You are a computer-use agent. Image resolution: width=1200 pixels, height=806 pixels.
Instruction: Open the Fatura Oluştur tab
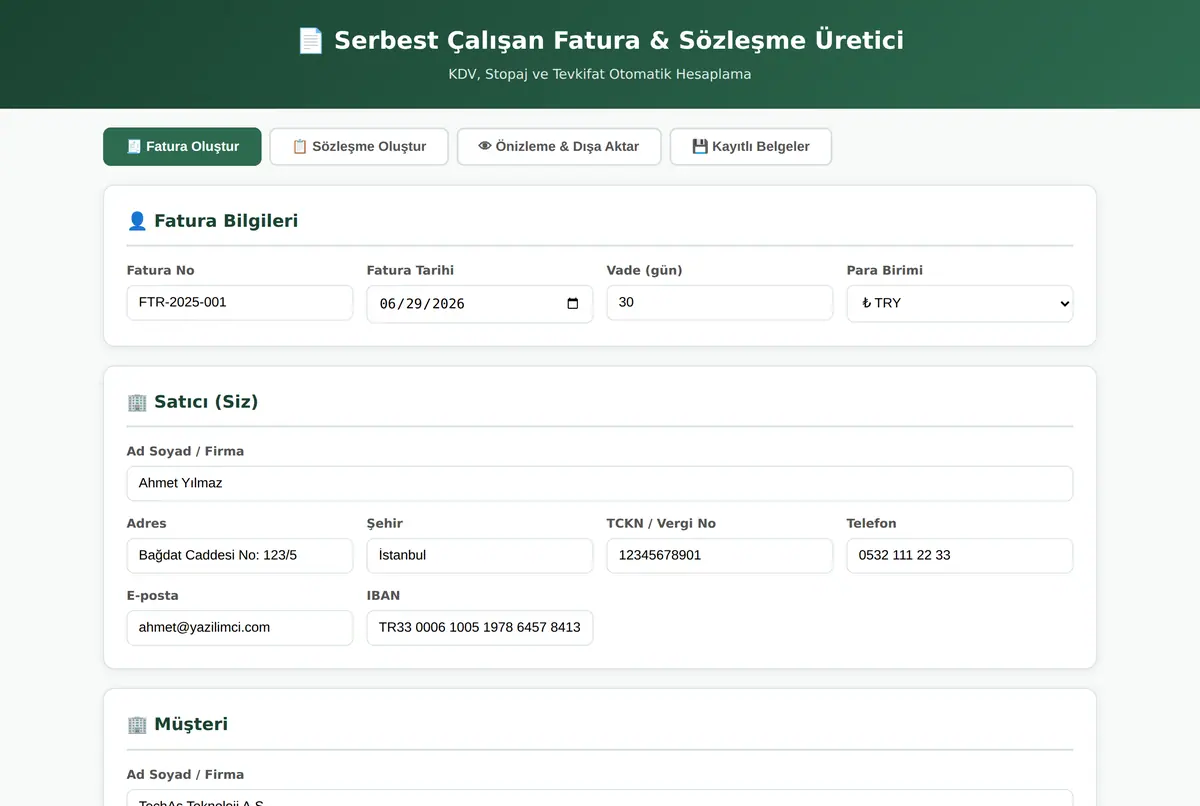point(182,146)
